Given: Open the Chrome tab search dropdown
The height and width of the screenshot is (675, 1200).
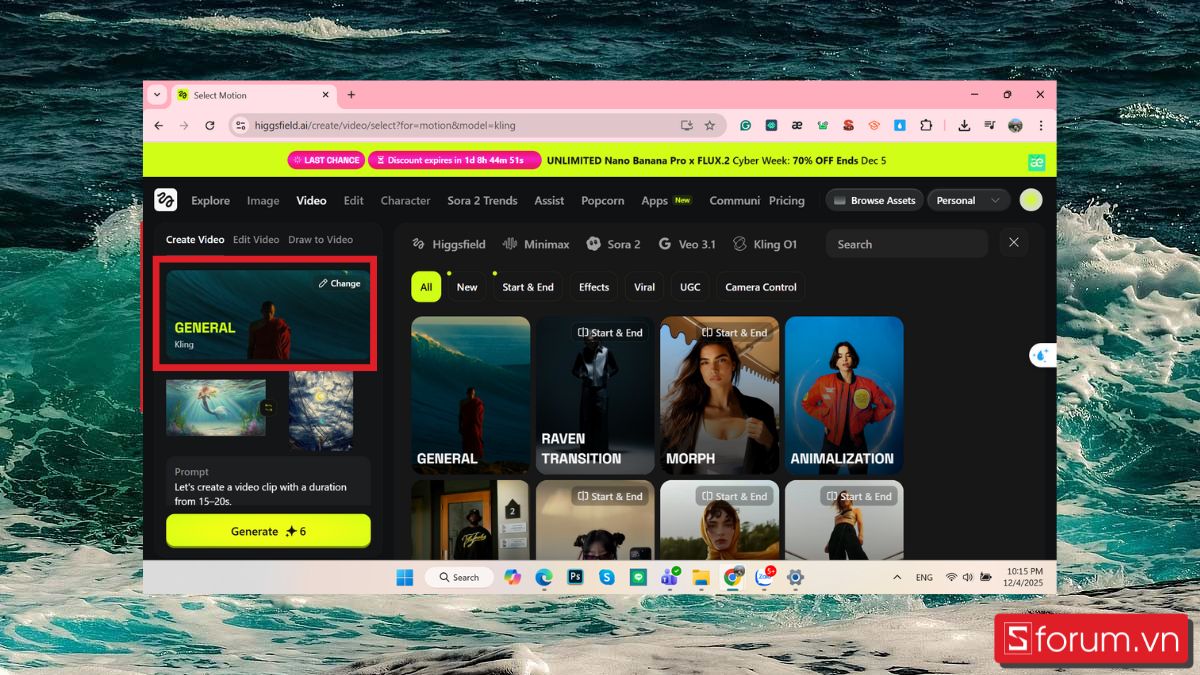Looking at the screenshot, I should (x=156, y=95).
